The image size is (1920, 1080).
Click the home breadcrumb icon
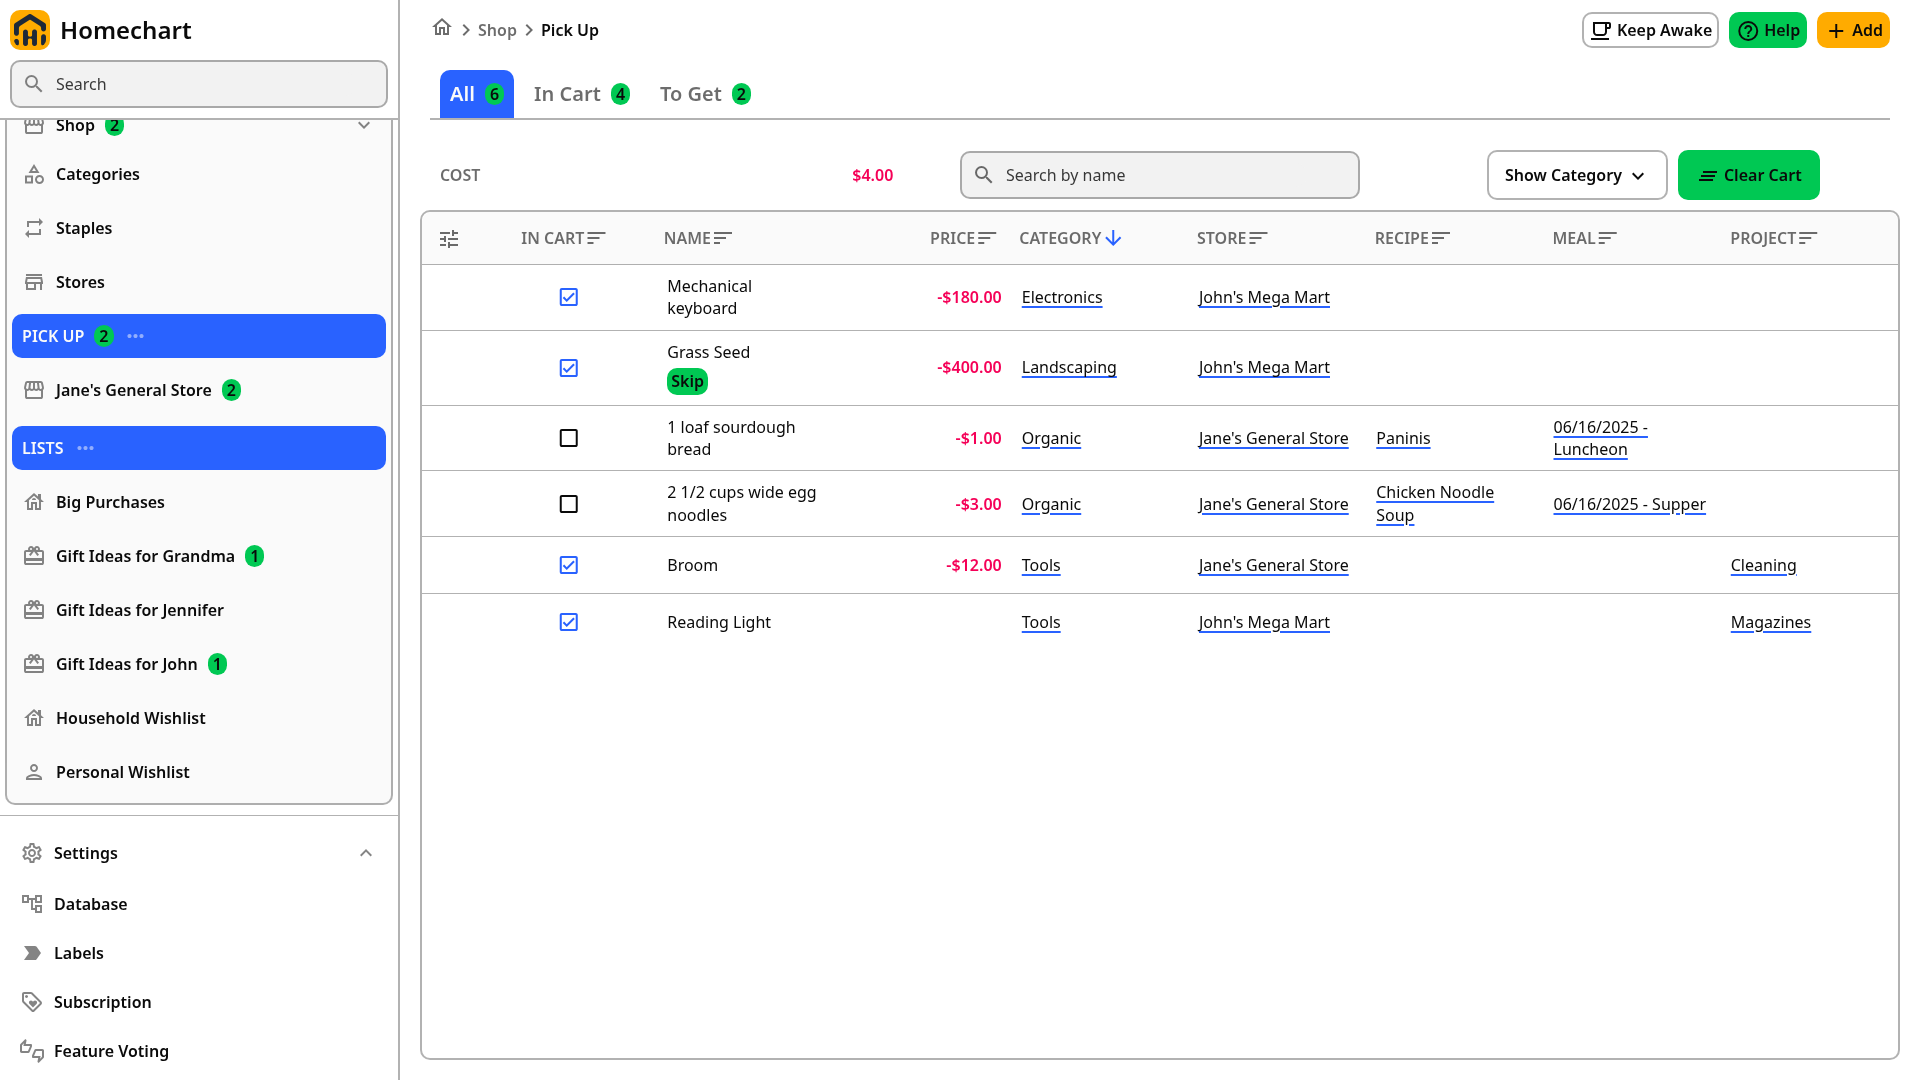tap(442, 28)
